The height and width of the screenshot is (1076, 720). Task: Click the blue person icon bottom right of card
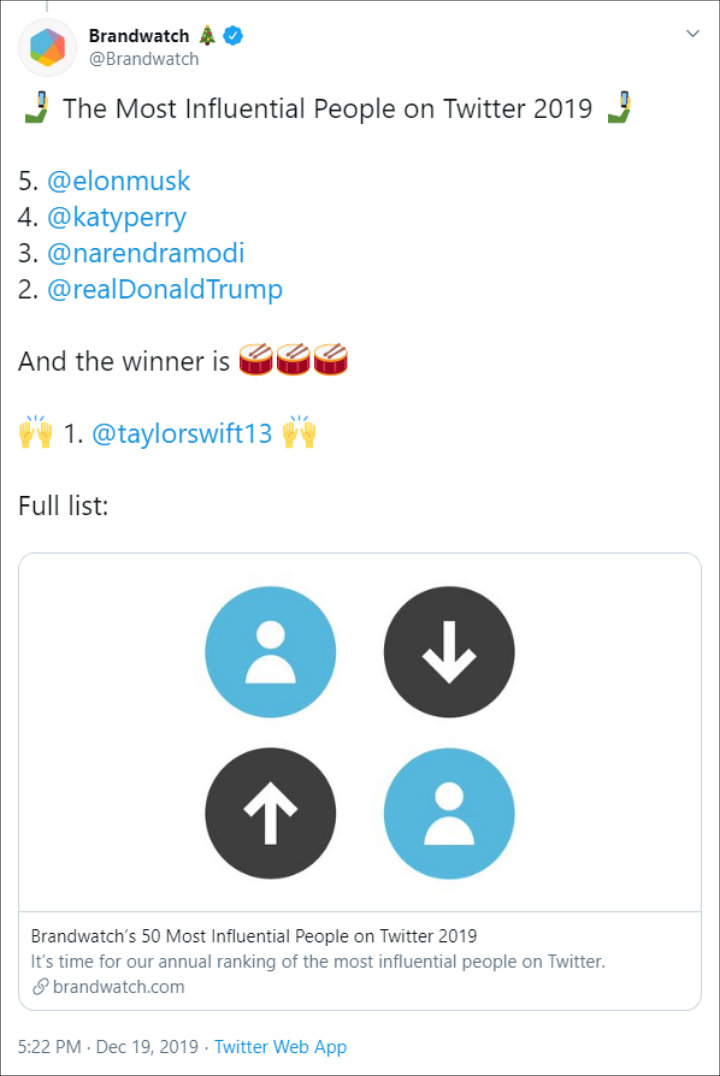449,813
